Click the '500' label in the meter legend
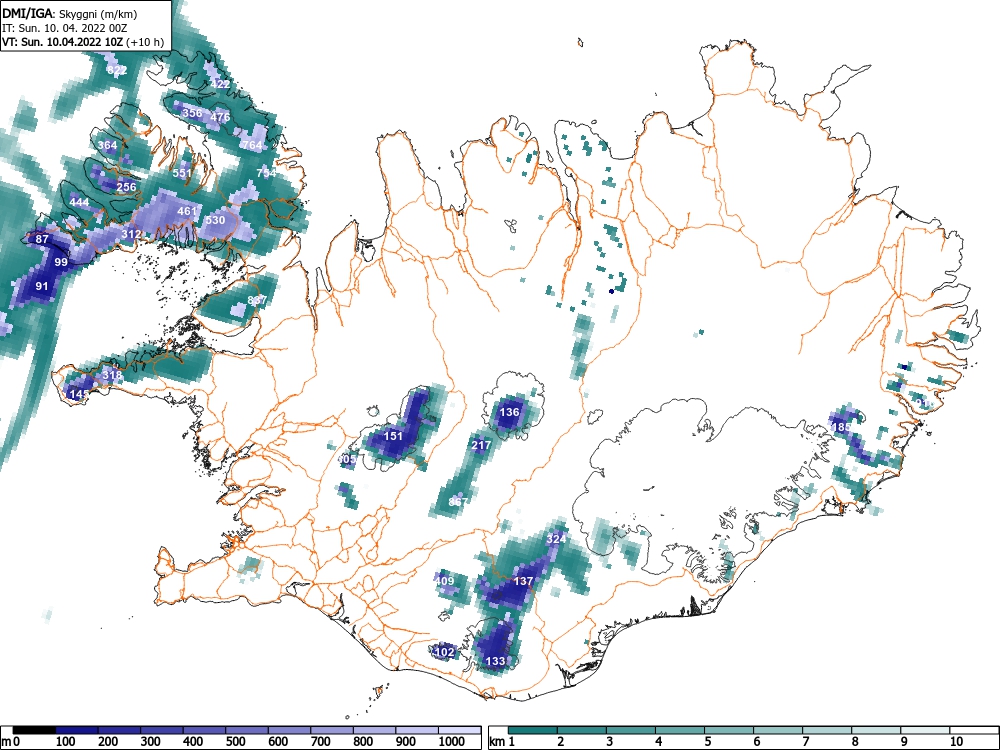 (x=236, y=742)
